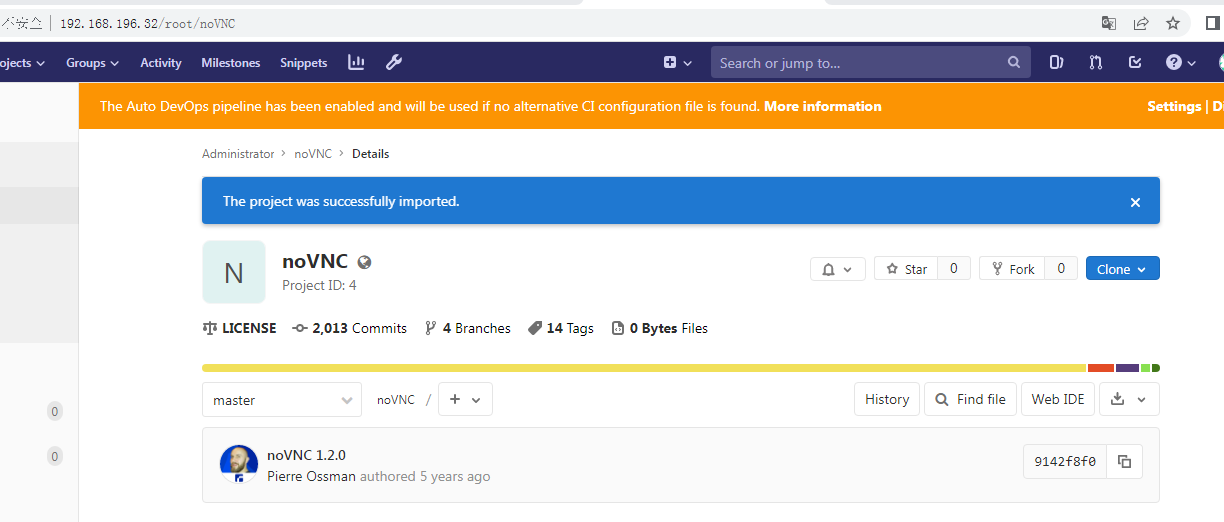Open the Issues icon in navbar

point(1056,62)
